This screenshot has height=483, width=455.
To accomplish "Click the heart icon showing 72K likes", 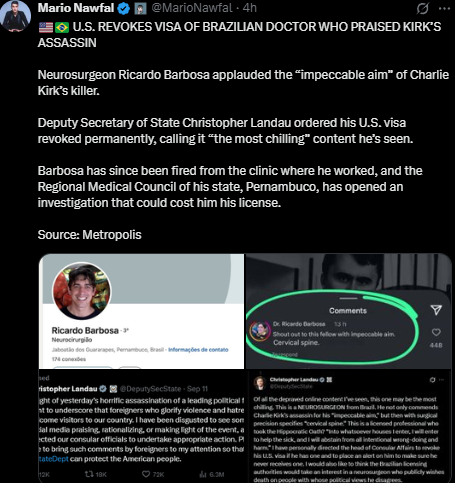I will 146,474.
